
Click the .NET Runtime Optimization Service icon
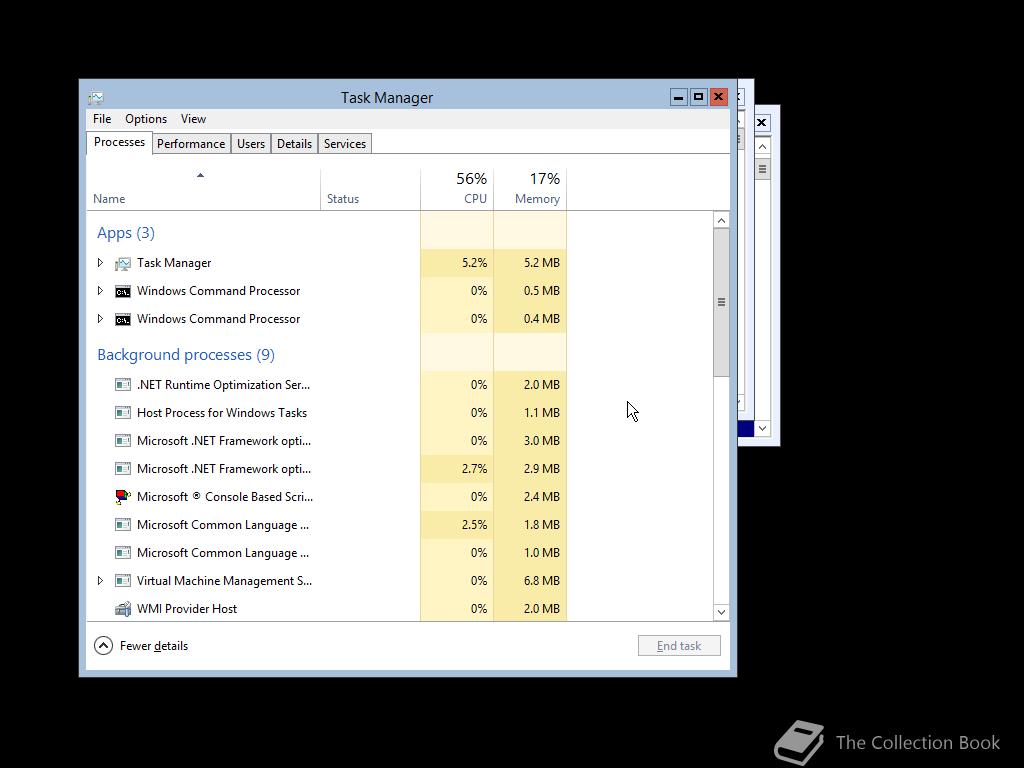point(123,385)
